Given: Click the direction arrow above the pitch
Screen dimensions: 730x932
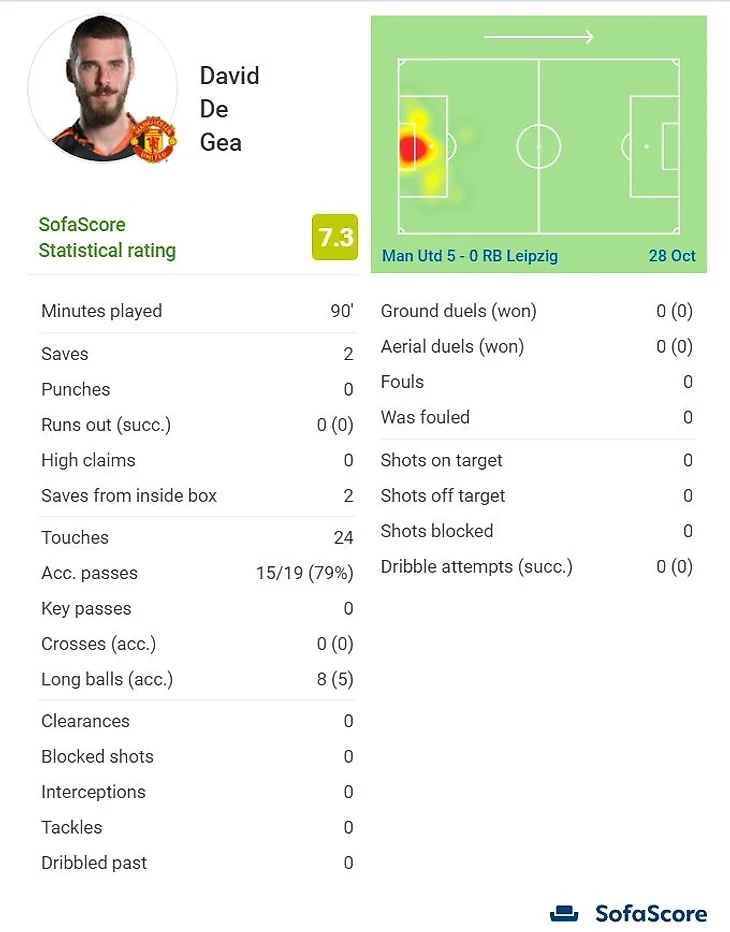Looking at the screenshot, I should point(538,38).
